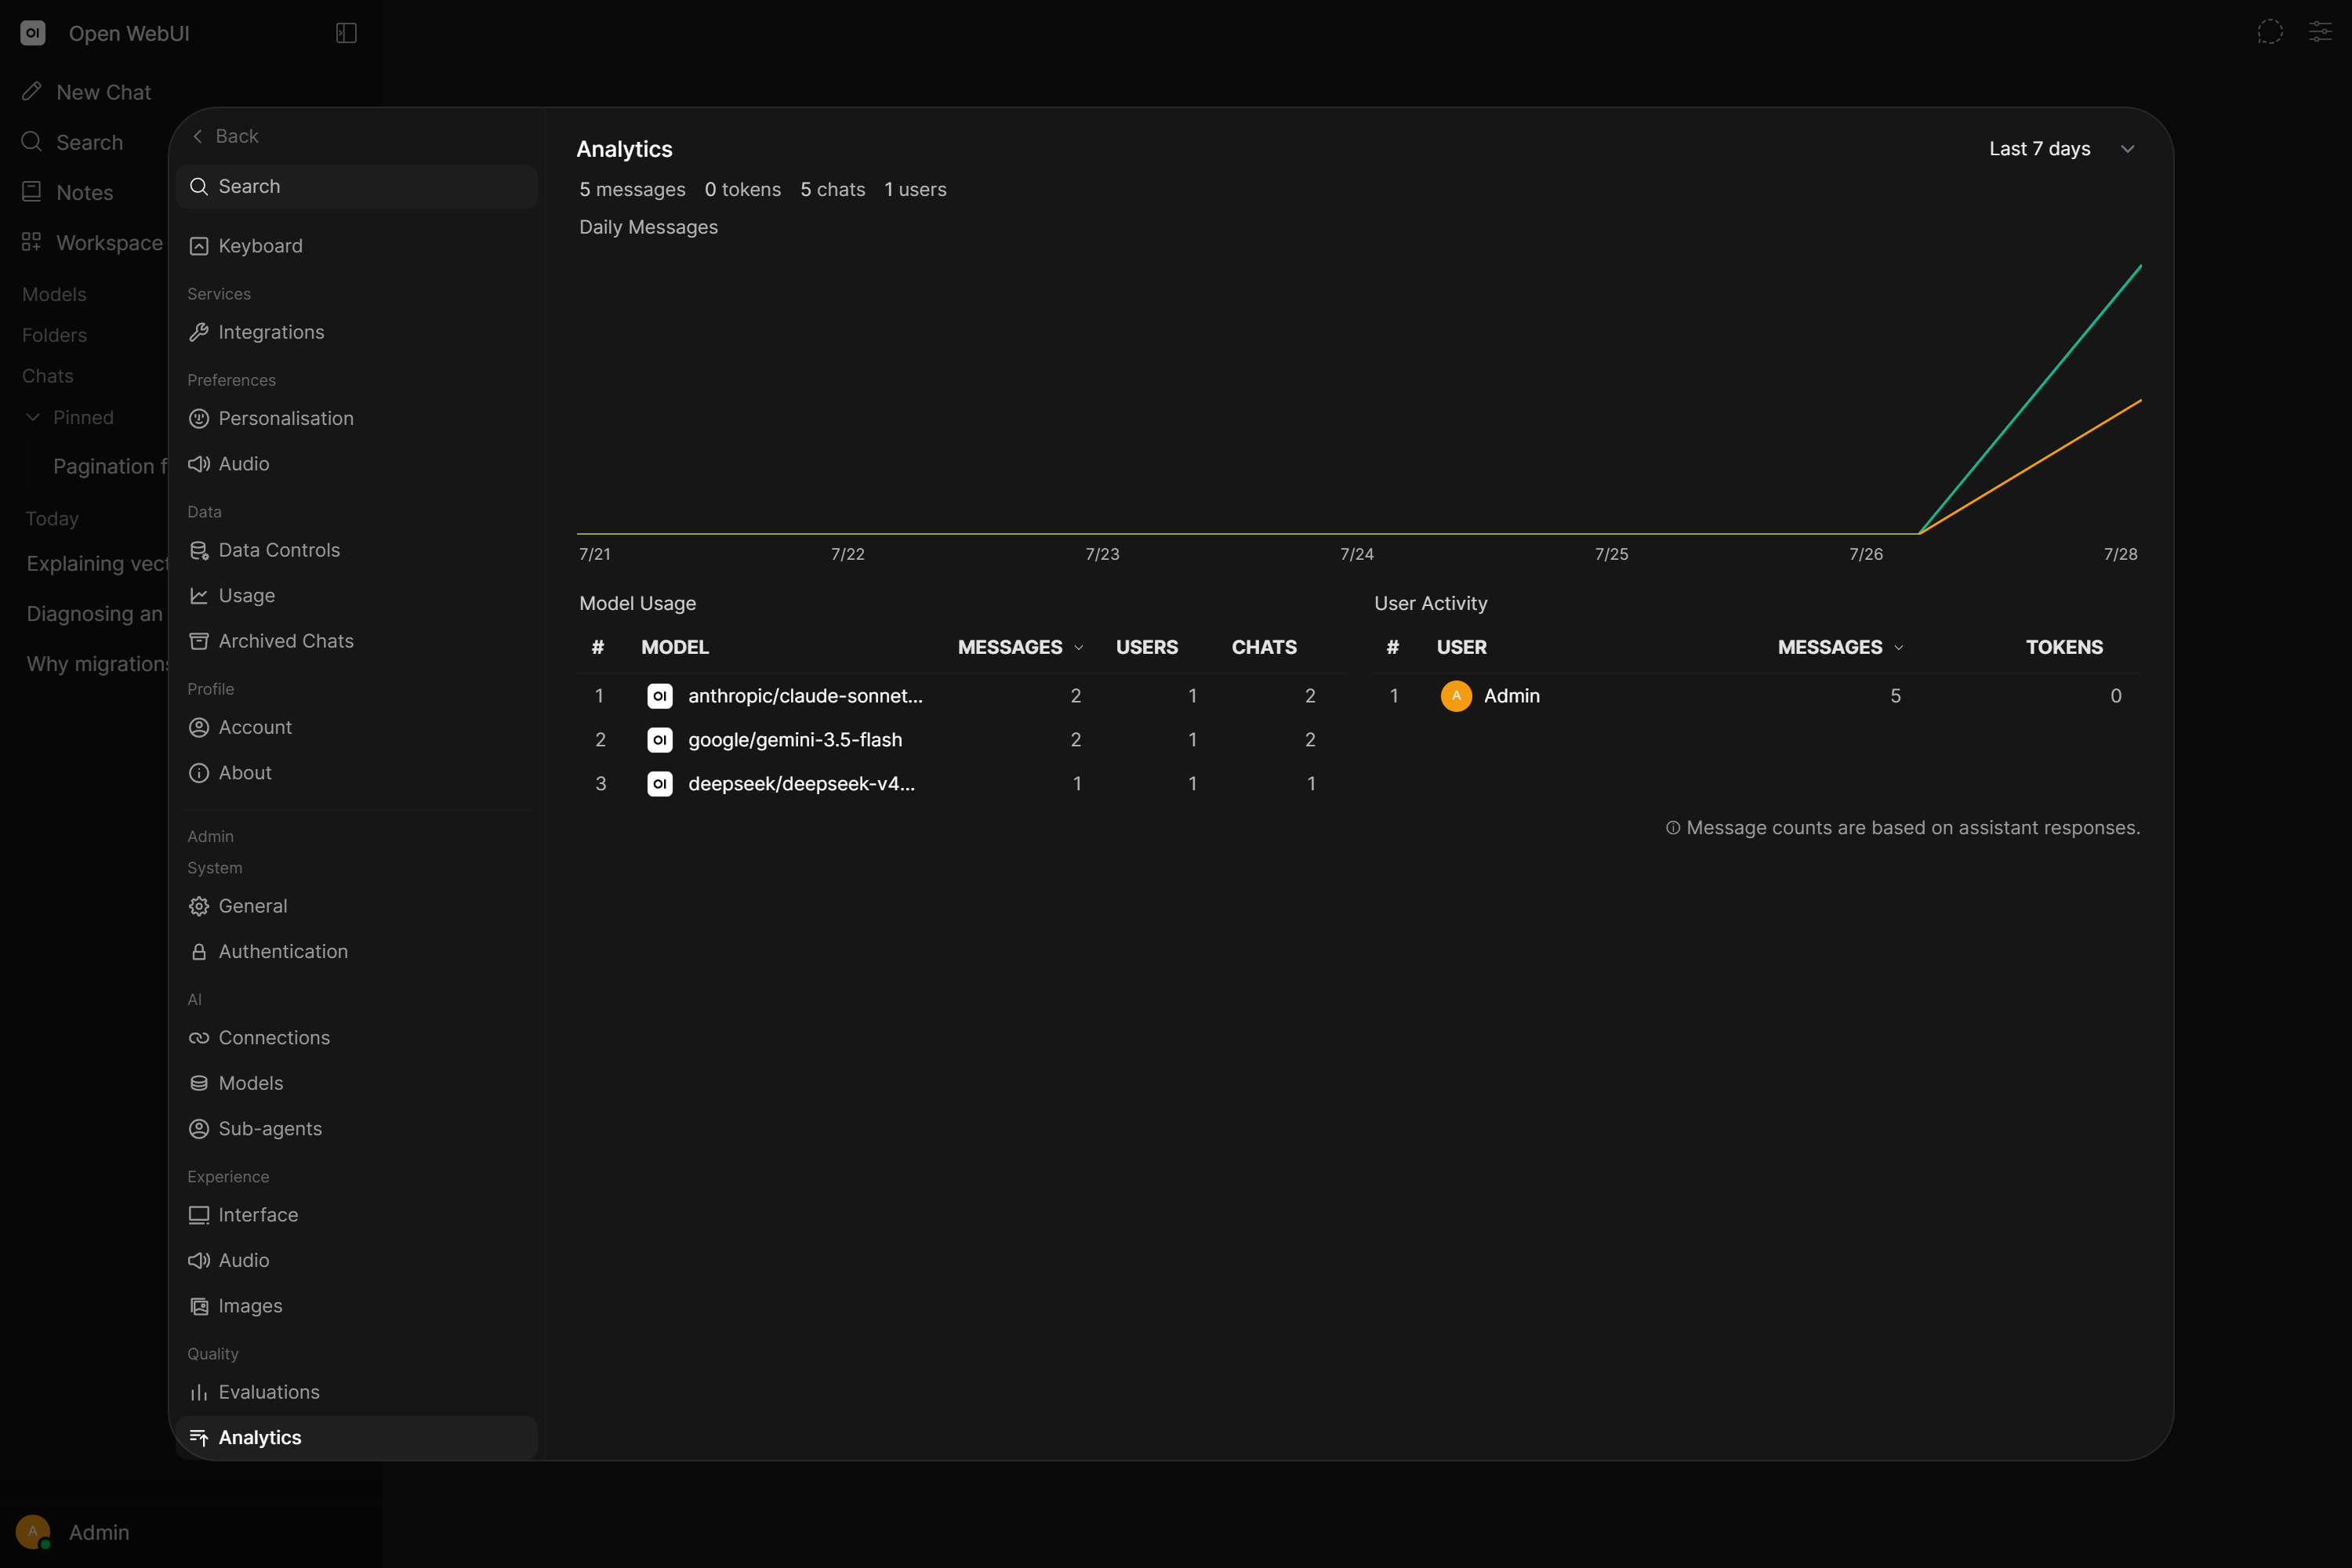
Task: Sort Model Usage by USERS header
Action: 1147,647
